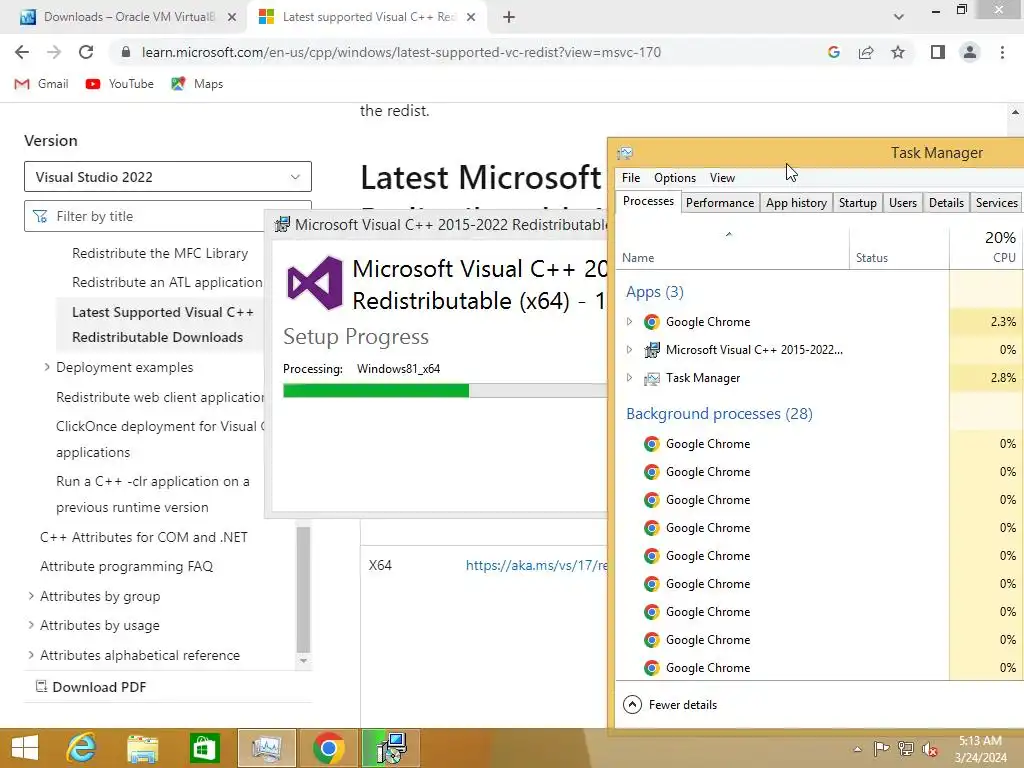Click the address bar URL
Screen dimensions: 1024x768
pyautogui.click(x=401, y=52)
